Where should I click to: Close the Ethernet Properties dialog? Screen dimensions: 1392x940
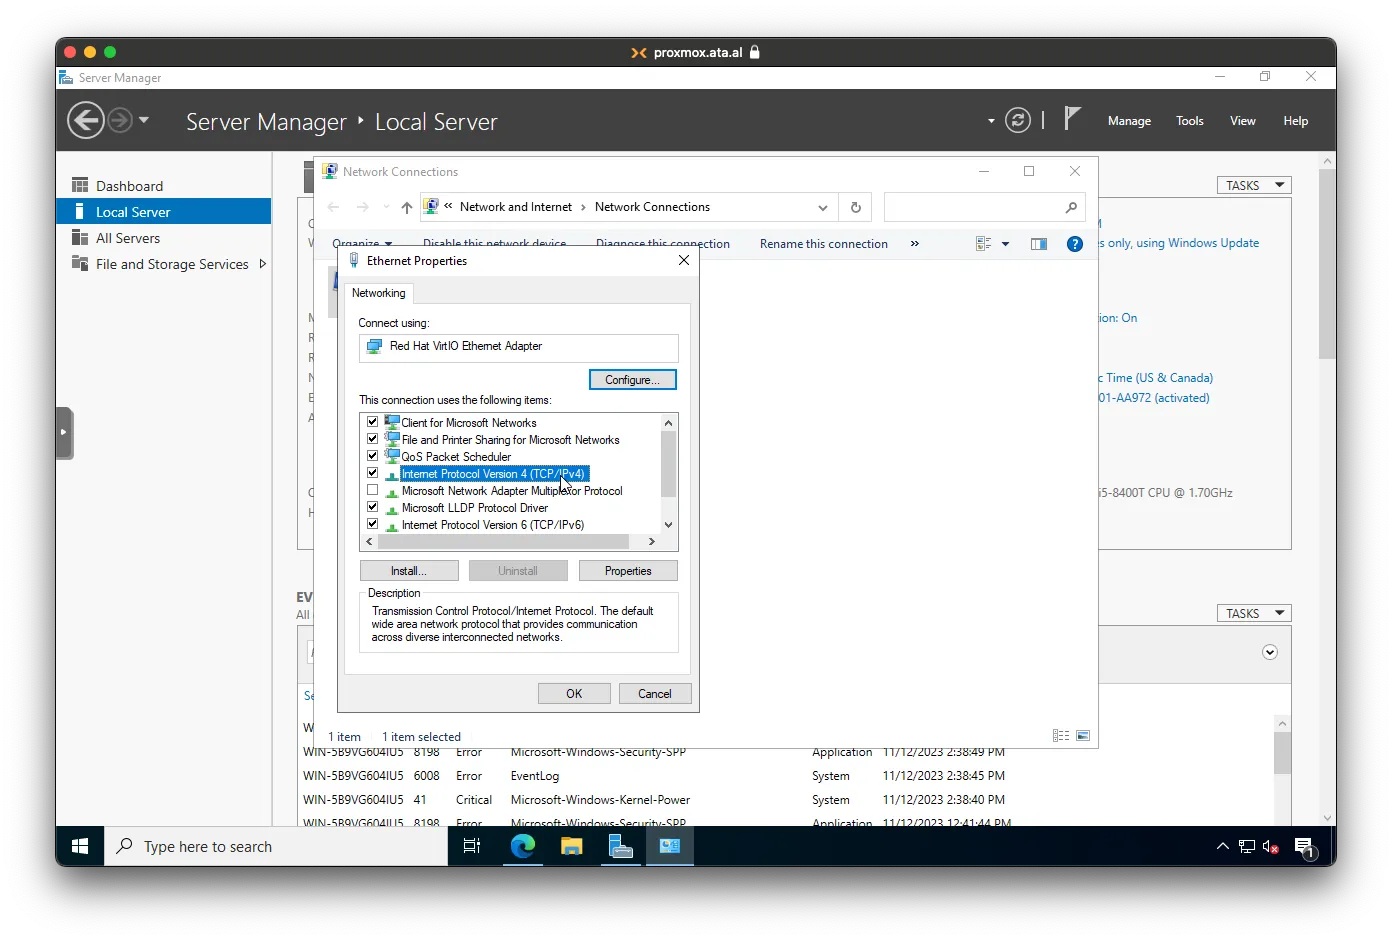[684, 261]
